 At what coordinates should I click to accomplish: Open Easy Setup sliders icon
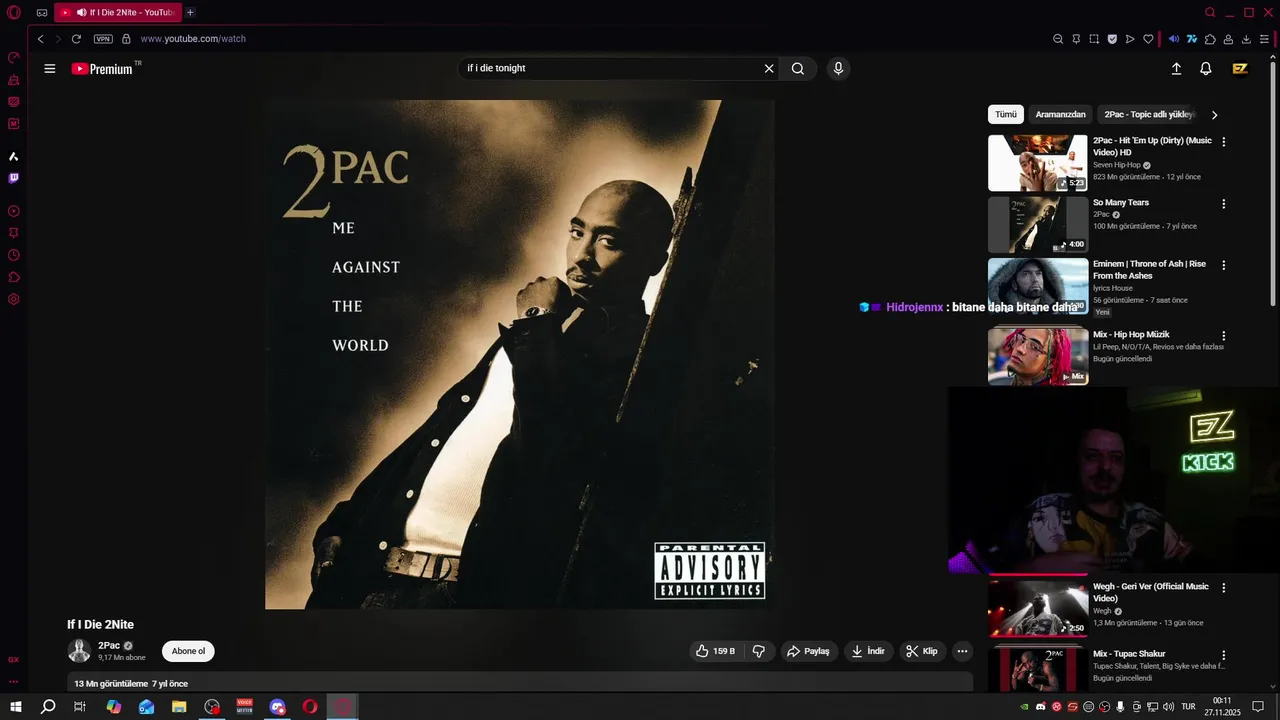[1264, 39]
